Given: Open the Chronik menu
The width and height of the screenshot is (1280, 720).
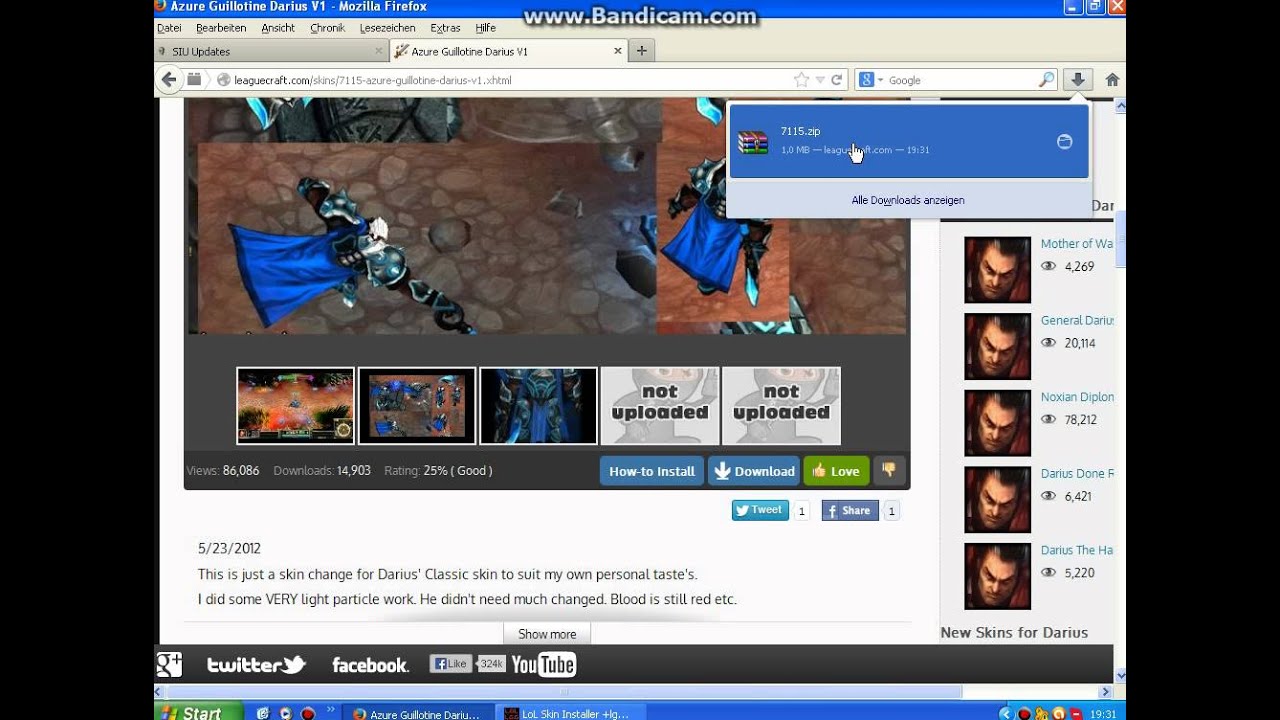Looking at the screenshot, I should [327, 28].
